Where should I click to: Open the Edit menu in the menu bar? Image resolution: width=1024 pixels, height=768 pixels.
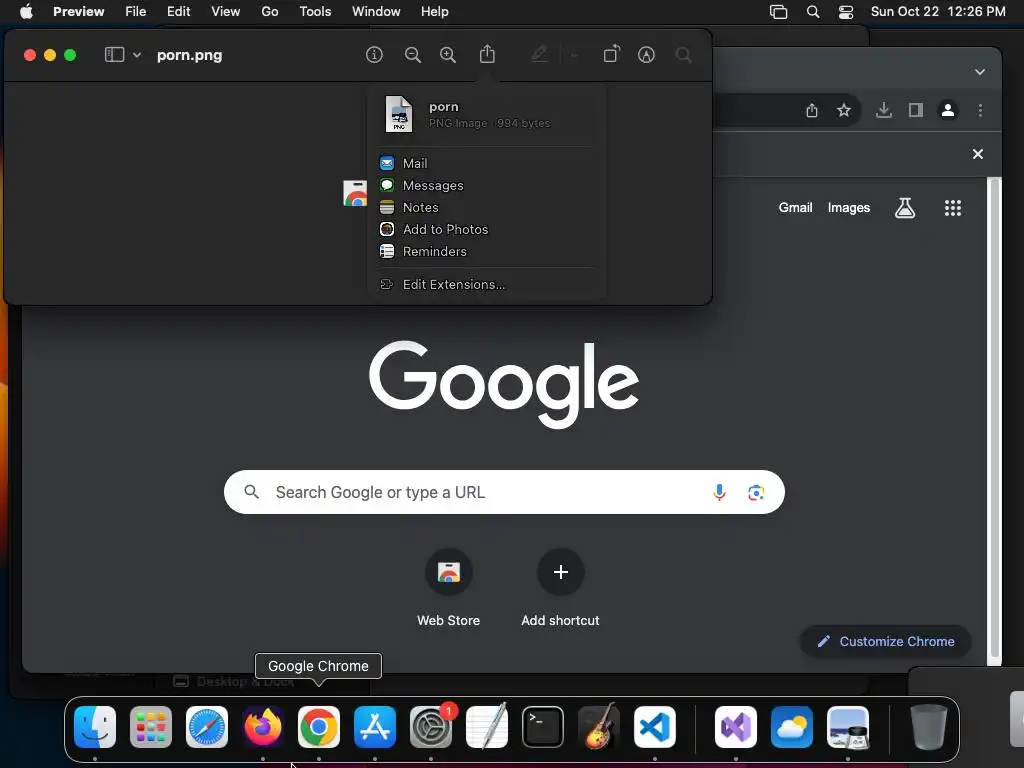point(178,12)
